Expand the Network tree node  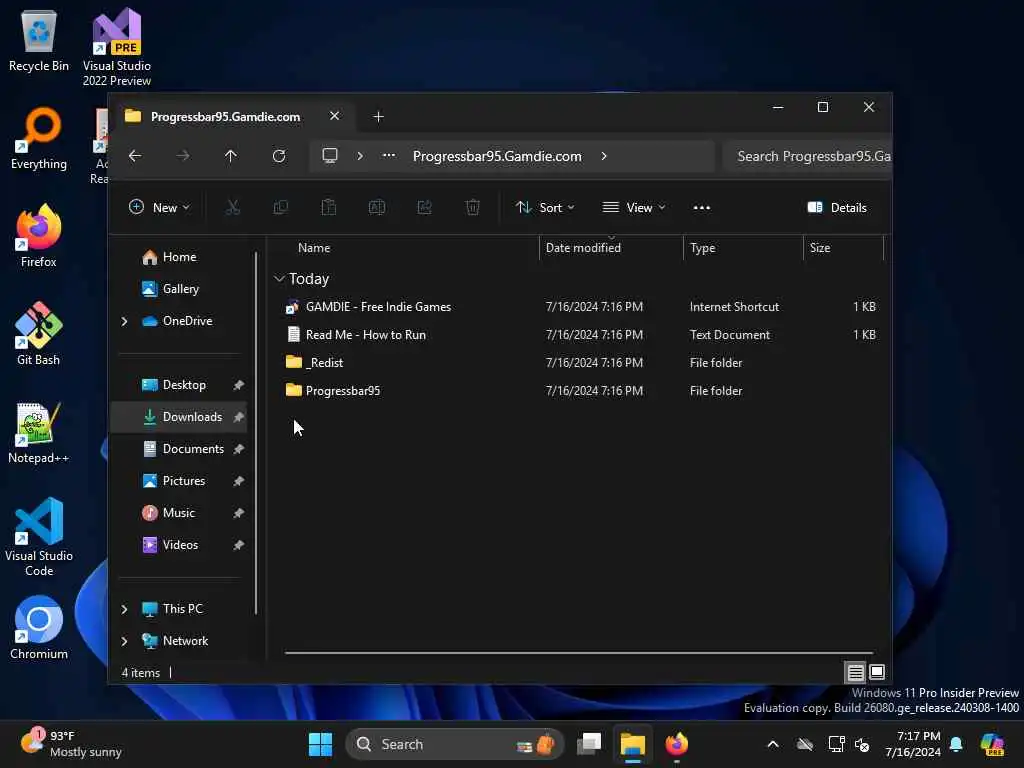(124, 641)
